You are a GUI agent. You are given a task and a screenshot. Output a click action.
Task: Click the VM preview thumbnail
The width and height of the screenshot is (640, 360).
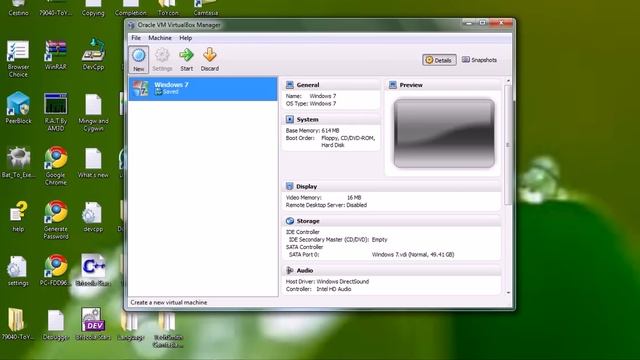coord(444,133)
